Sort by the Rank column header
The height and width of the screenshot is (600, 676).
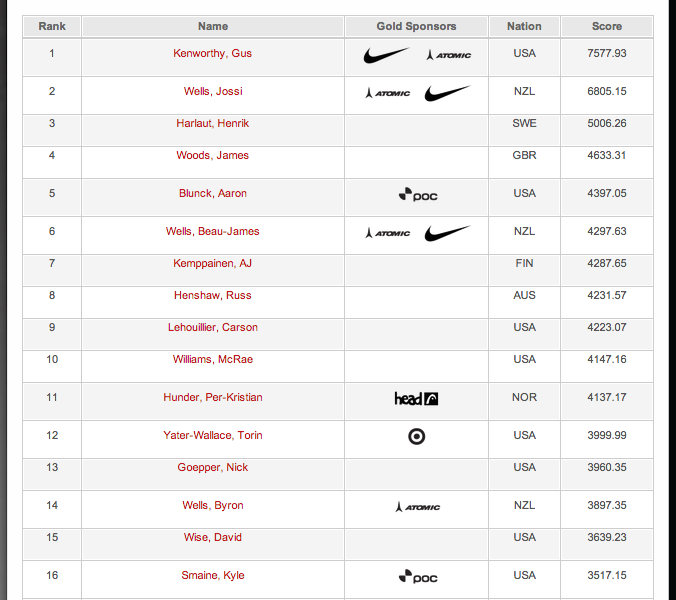point(52,26)
